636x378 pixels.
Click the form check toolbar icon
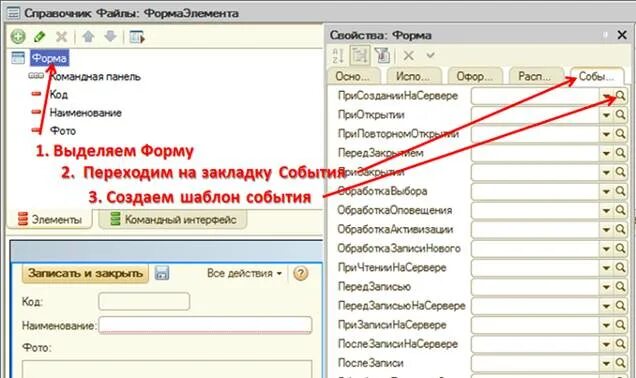click(x=137, y=37)
